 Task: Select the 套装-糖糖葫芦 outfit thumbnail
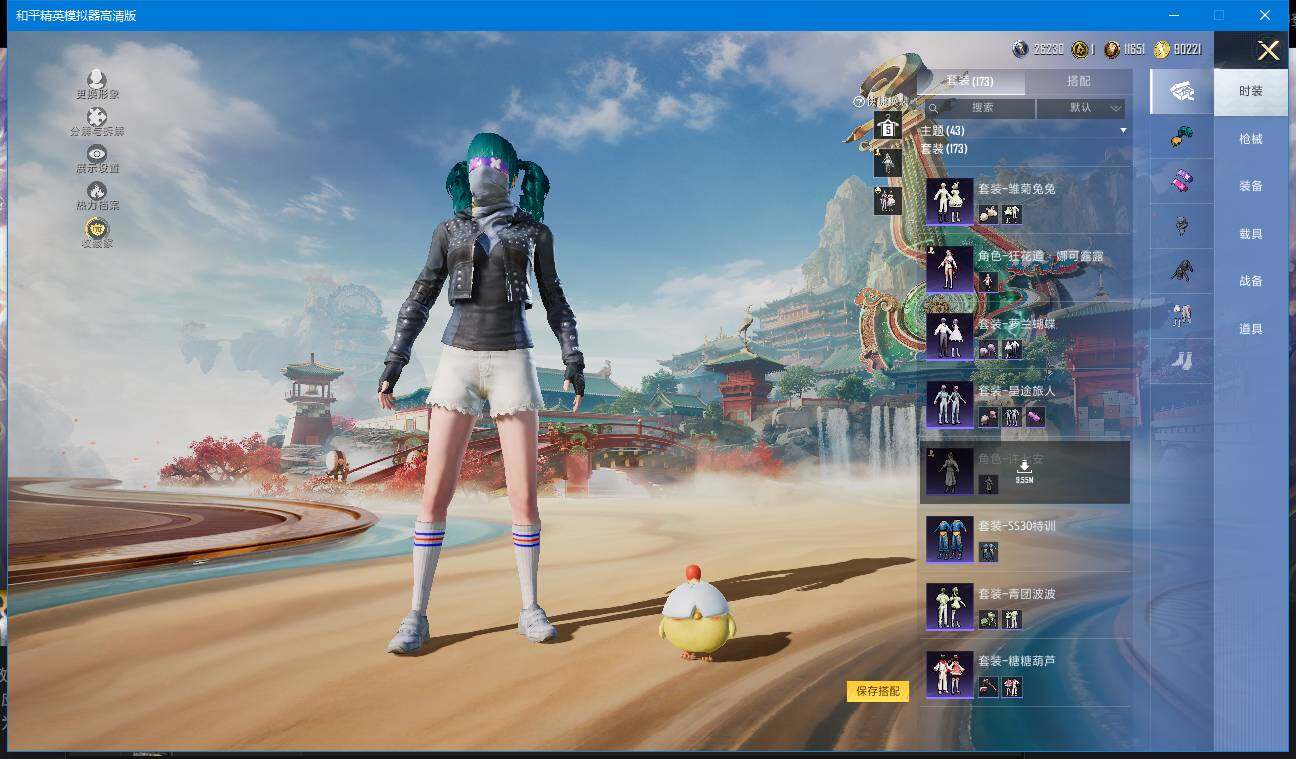[x=949, y=674]
